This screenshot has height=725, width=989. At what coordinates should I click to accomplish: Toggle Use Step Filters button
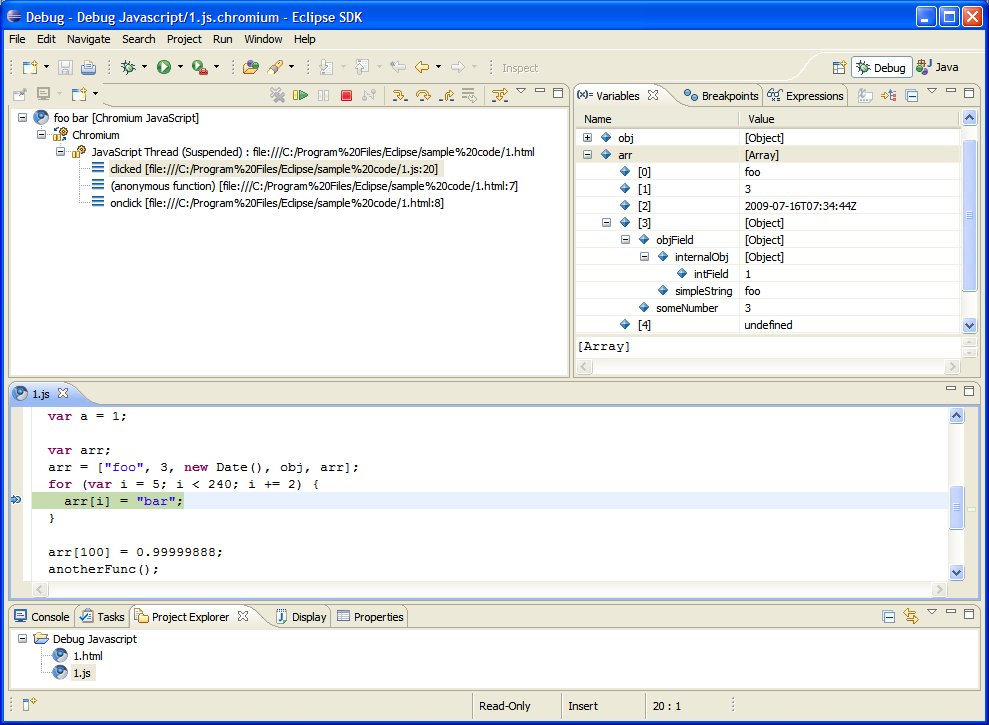coord(501,95)
